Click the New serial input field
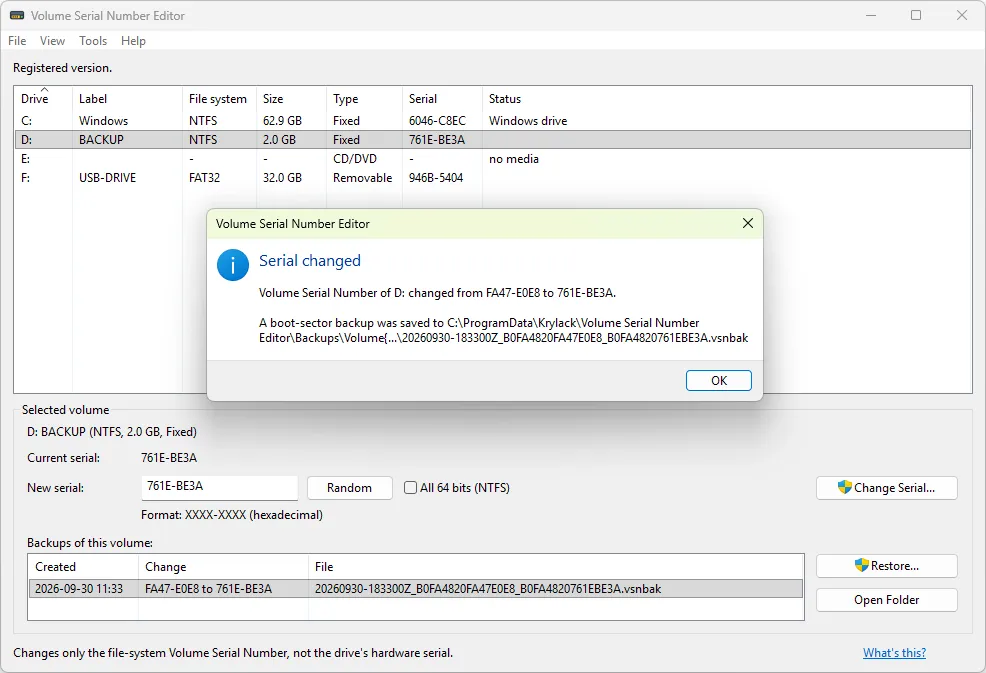 (x=219, y=487)
